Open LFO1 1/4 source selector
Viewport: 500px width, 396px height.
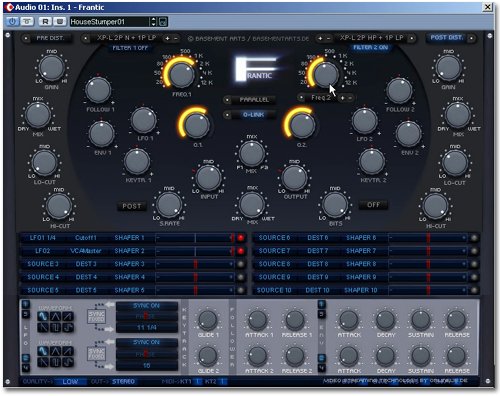click(x=43, y=238)
